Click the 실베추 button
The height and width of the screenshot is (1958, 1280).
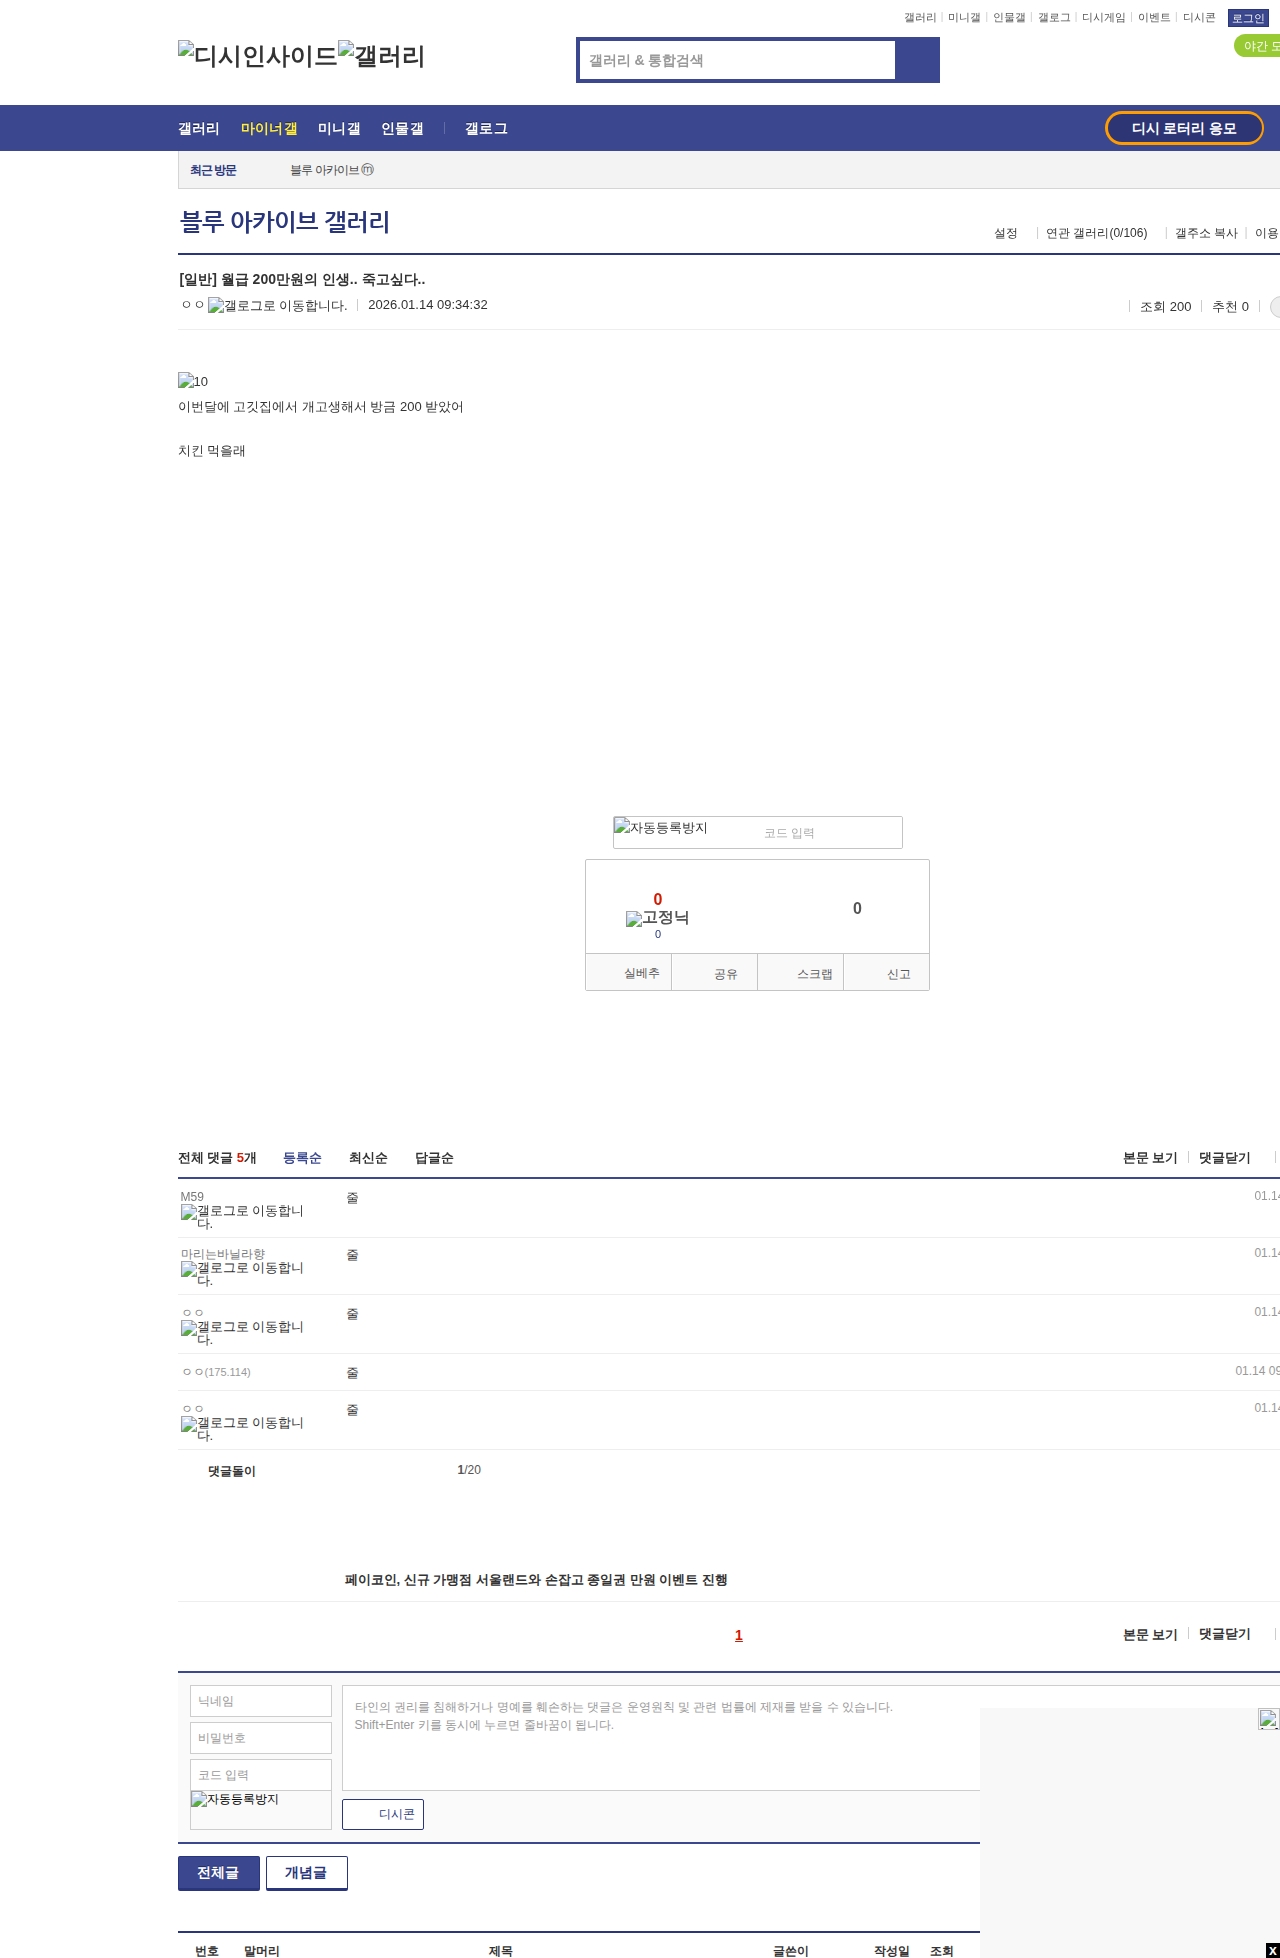[629, 973]
